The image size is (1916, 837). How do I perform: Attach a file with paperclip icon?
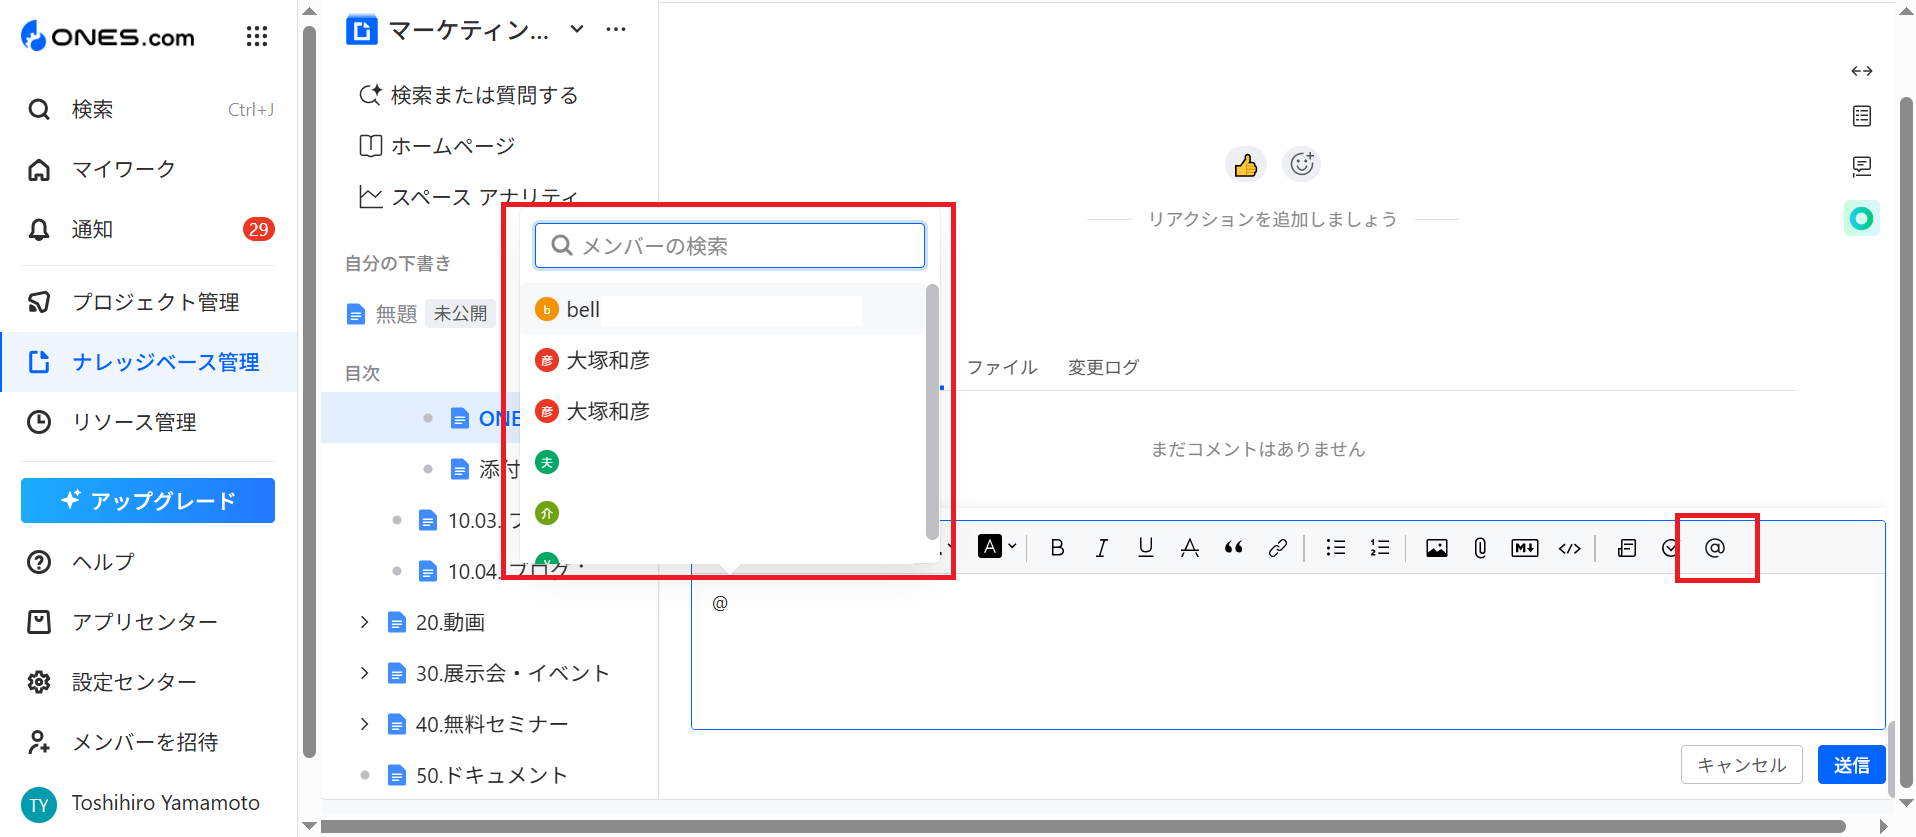1480,547
